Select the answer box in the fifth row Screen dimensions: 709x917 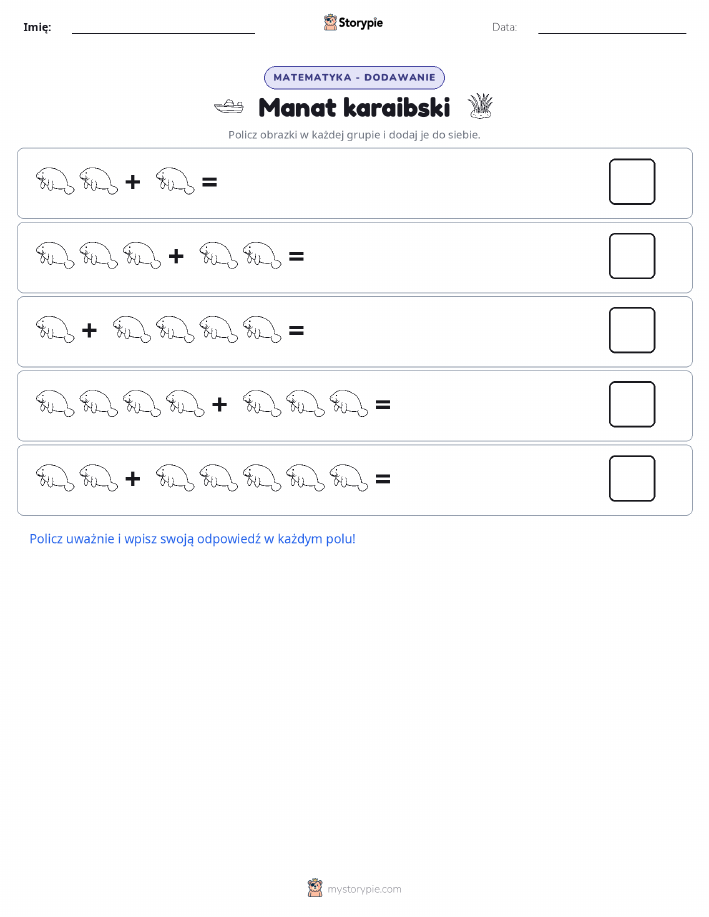(x=632, y=478)
